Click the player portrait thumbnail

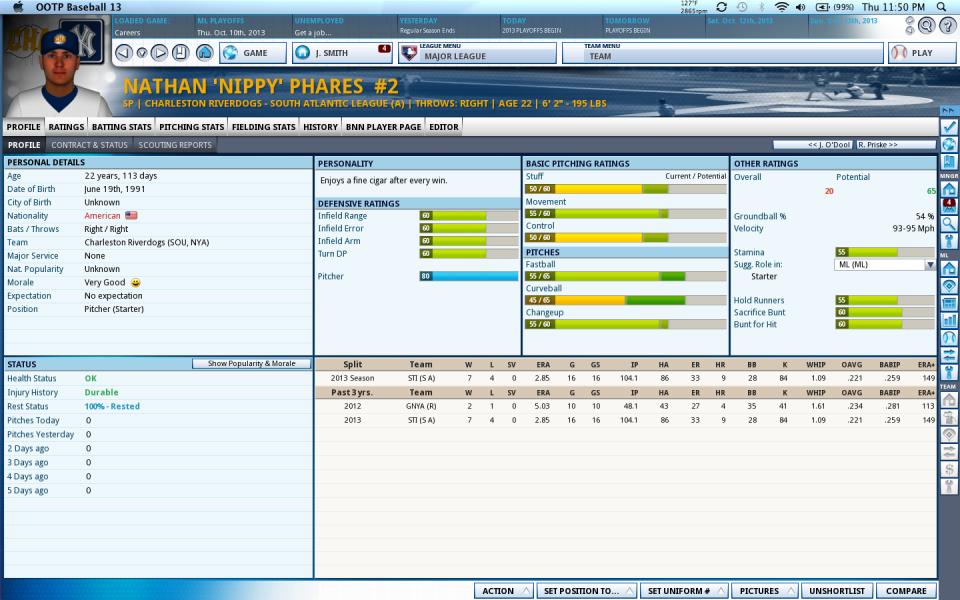[x=57, y=66]
